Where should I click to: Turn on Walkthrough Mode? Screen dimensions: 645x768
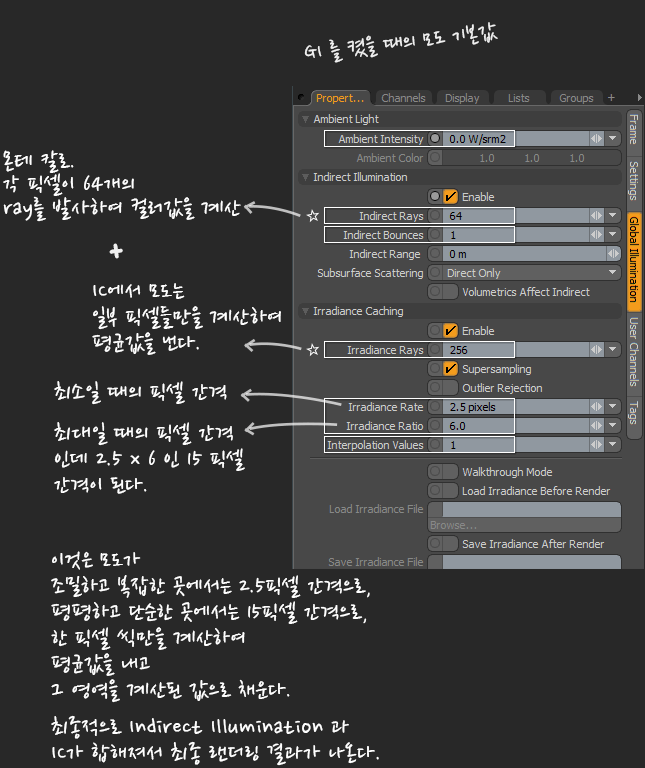click(451, 472)
